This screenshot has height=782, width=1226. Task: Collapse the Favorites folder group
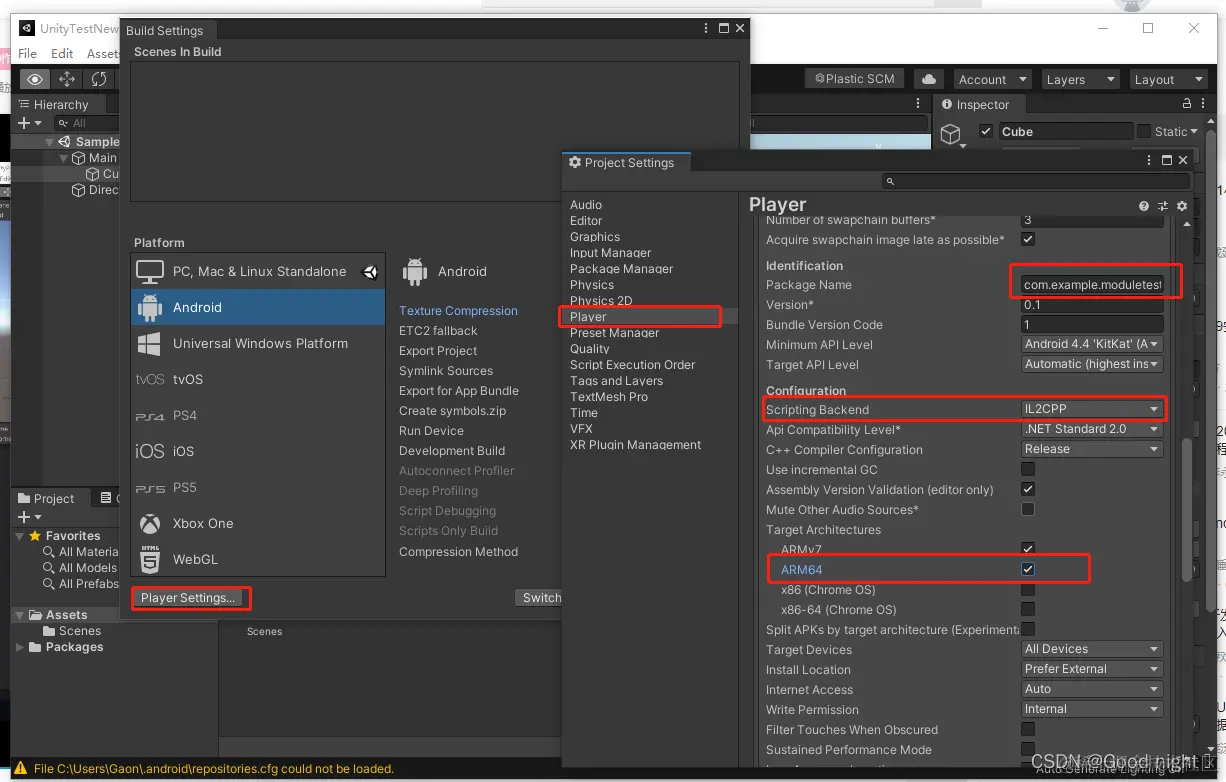click(20, 536)
